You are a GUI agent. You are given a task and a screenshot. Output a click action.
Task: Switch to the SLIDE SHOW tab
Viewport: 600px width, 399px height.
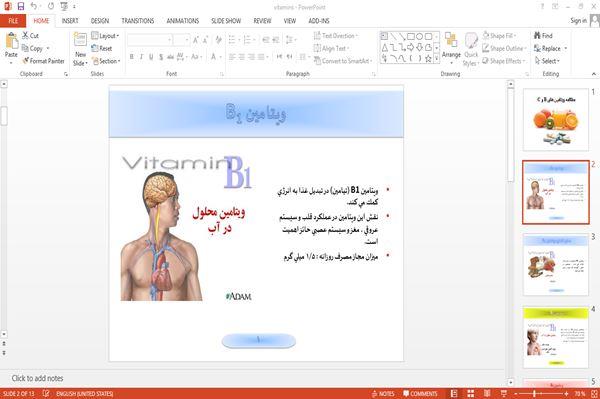point(226,21)
